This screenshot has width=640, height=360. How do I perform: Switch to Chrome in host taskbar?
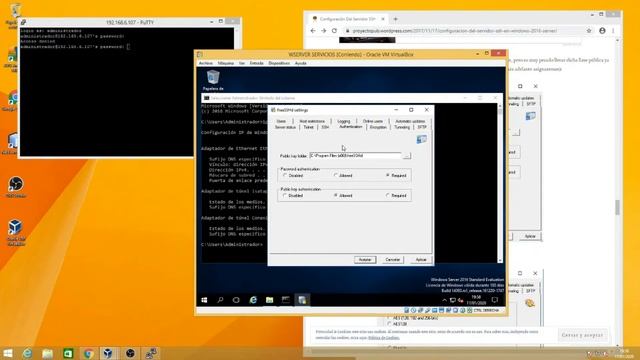click(x=88, y=353)
